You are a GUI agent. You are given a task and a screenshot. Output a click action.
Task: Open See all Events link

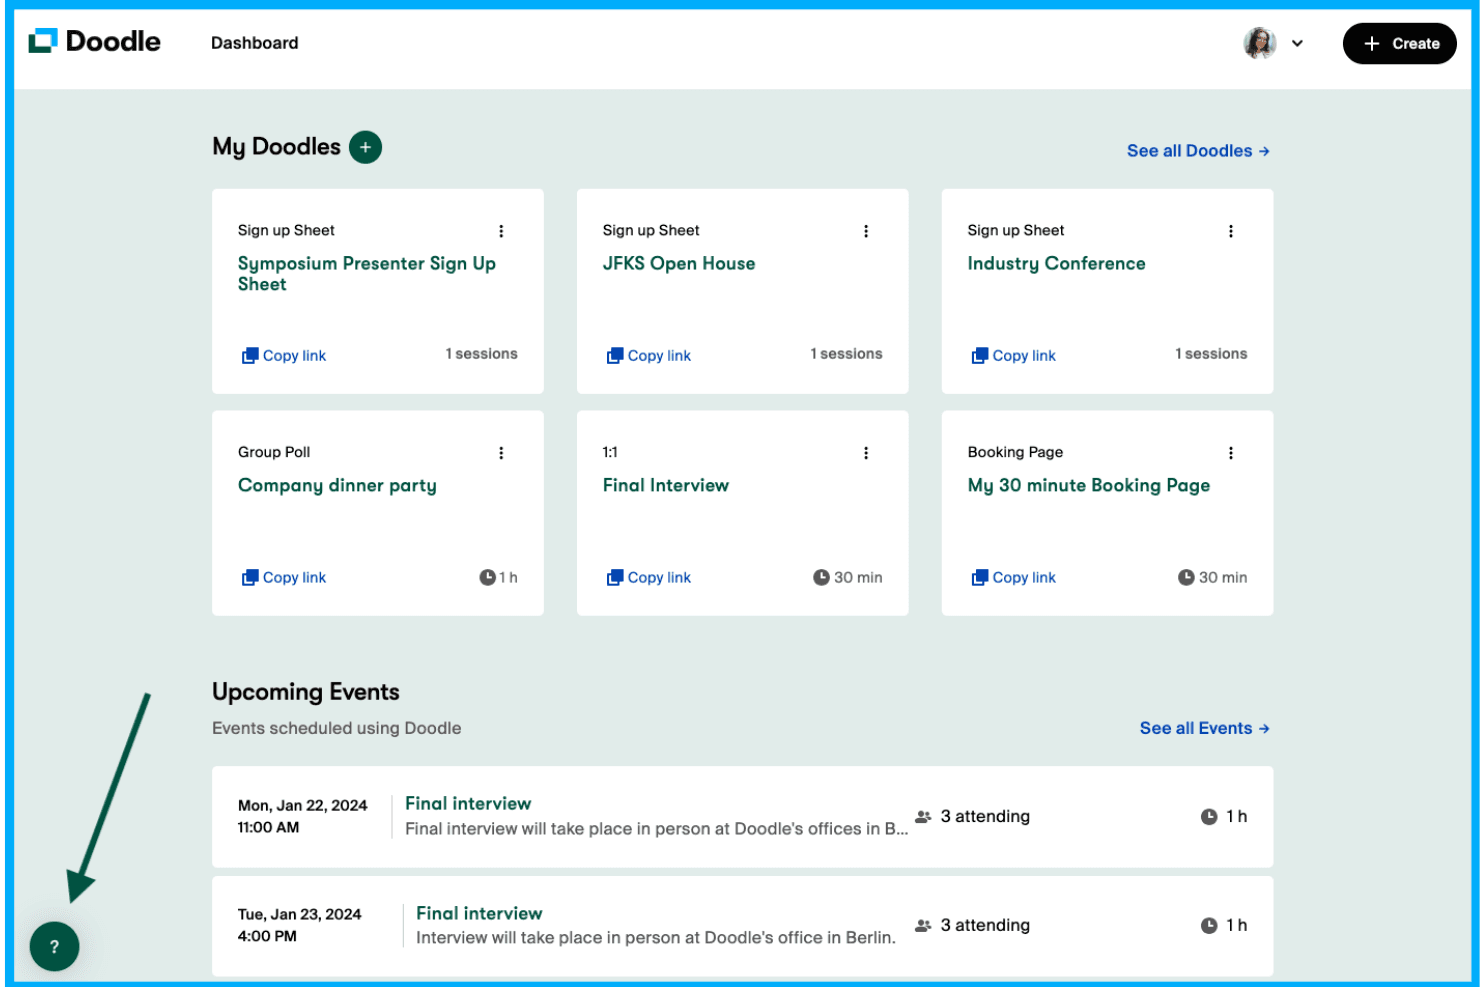click(x=1204, y=728)
